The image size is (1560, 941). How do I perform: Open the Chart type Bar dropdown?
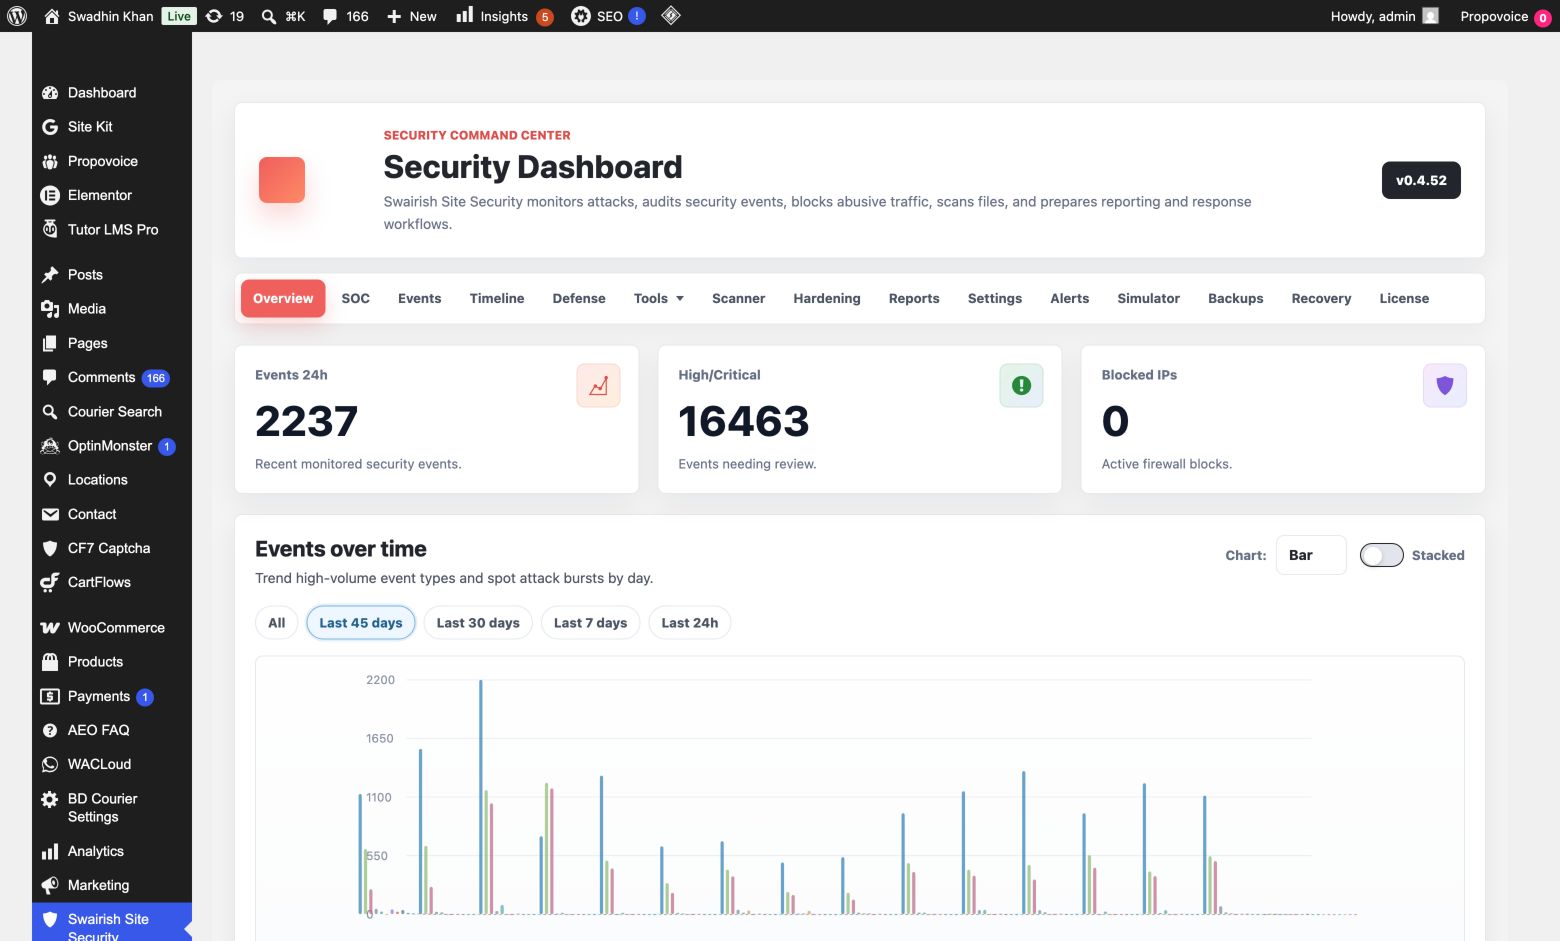[x=1311, y=555]
